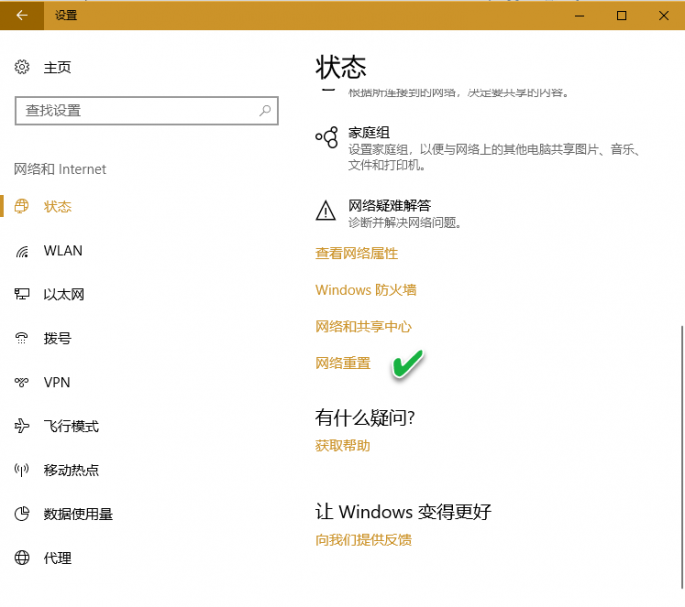
Task: Open the 数据使用量 settings page
Action: (78, 514)
